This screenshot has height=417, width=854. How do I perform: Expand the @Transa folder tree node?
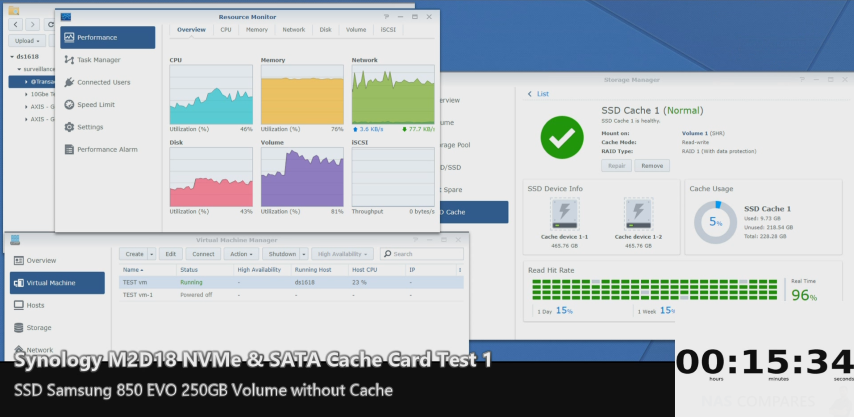point(27,82)
